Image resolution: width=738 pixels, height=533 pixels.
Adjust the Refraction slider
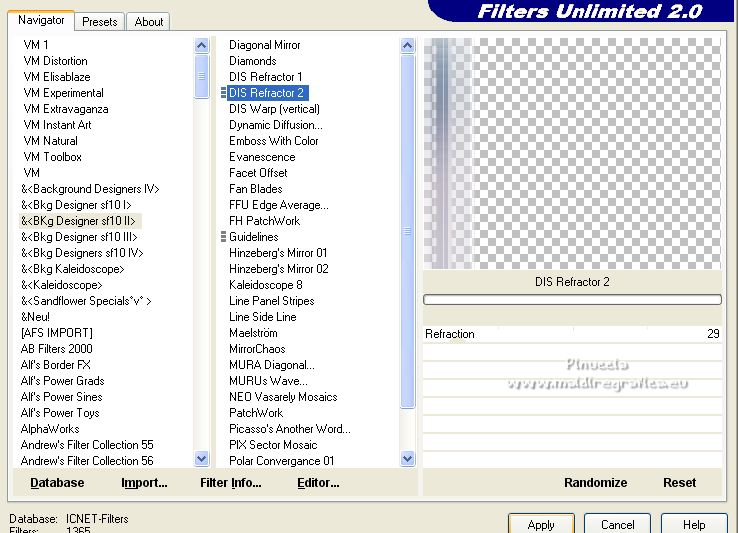(x=572, y=334)
